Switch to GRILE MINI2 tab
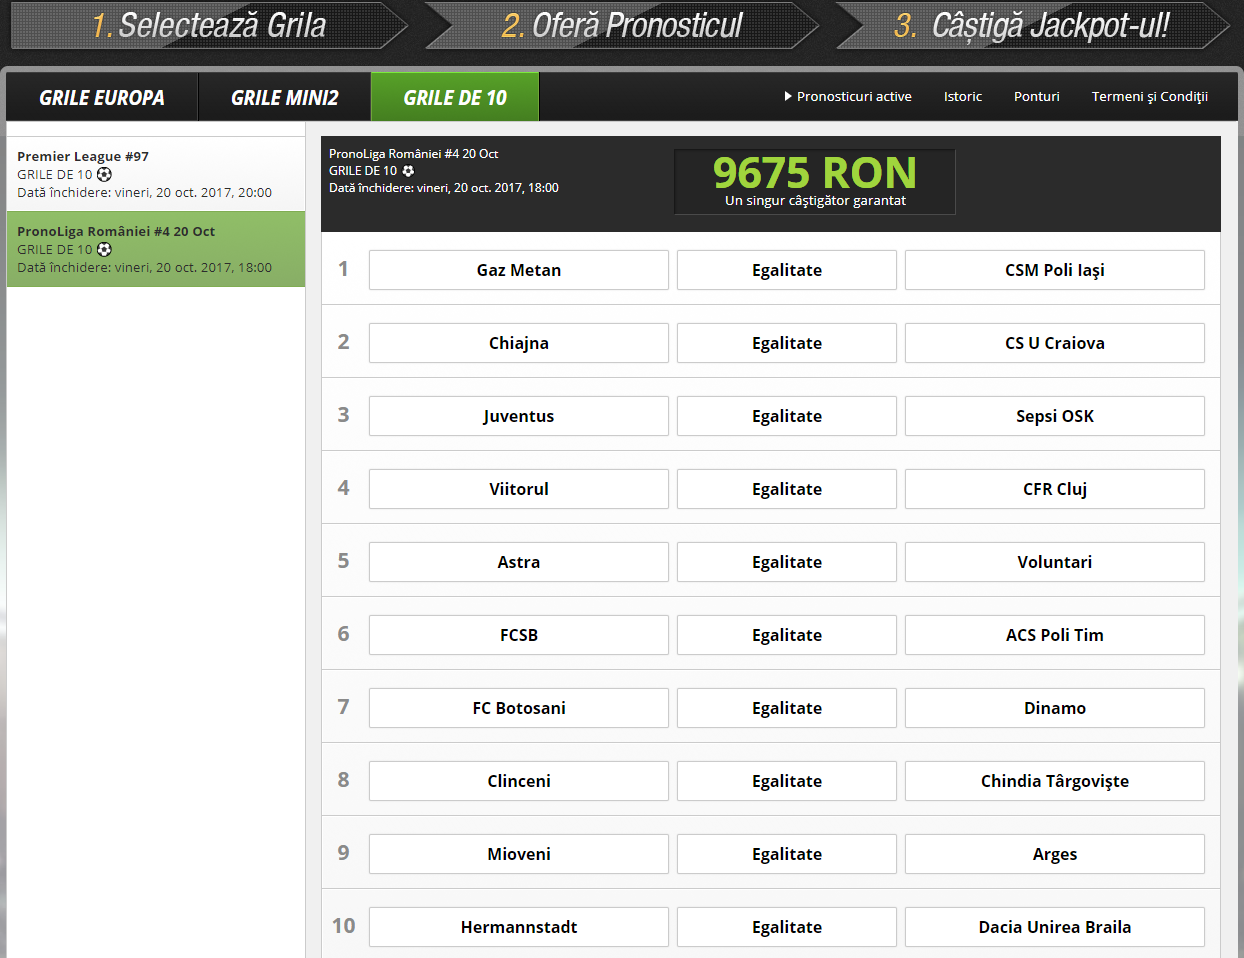 [x=285, y=97]
